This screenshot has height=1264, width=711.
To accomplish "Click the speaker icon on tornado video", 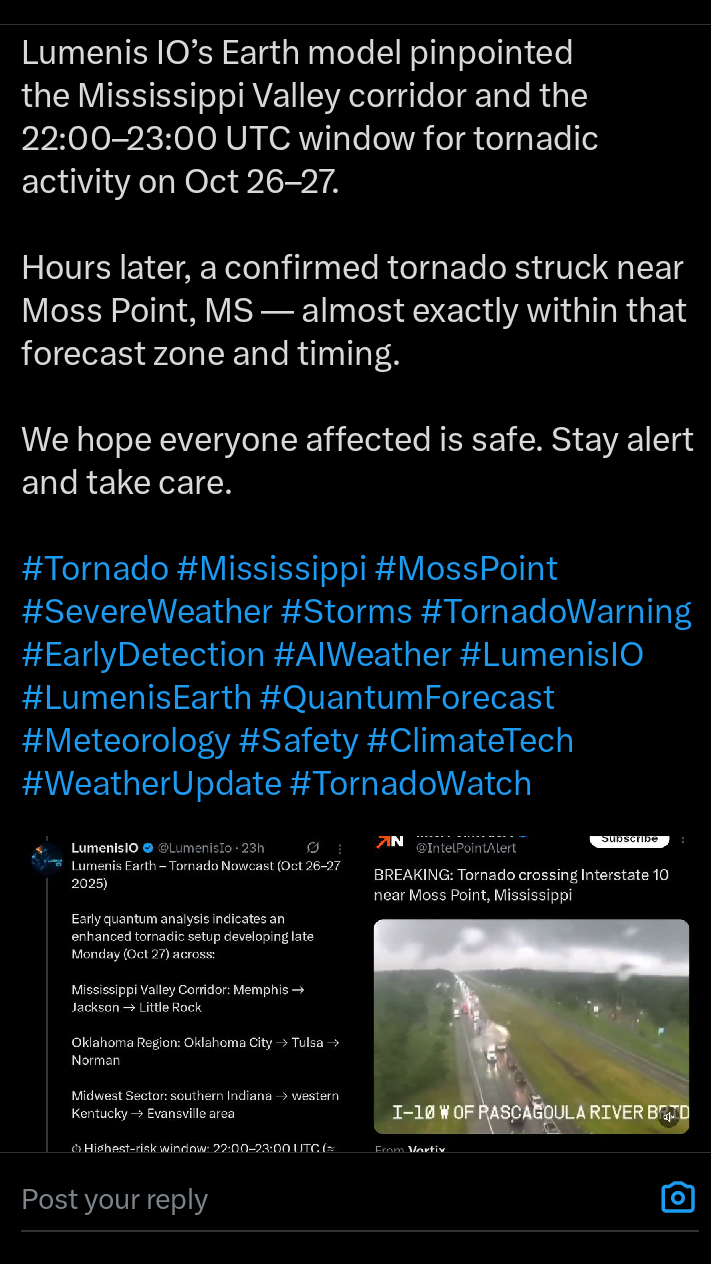I will point(668,1118).
